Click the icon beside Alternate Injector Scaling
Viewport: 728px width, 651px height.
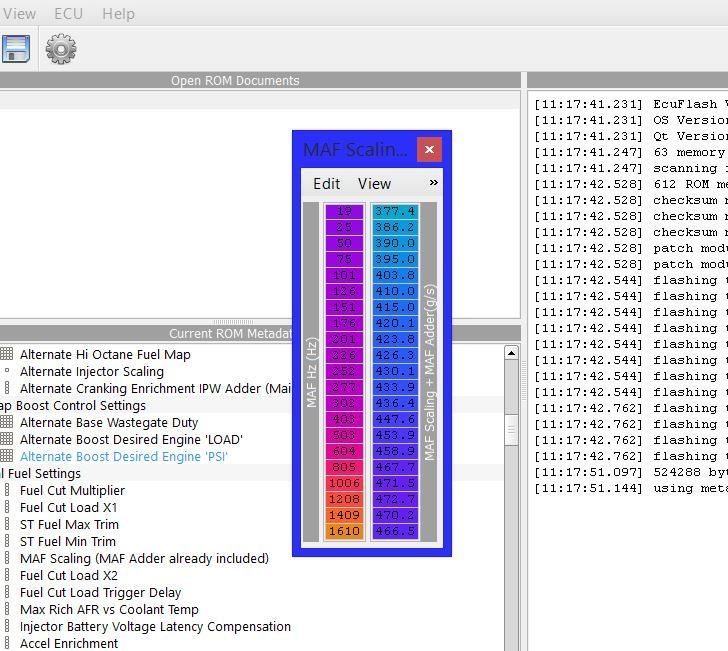tap(7, 371)
